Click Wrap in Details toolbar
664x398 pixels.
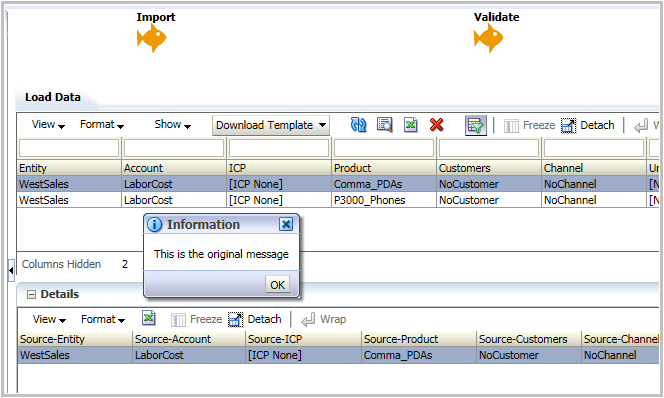tap(324, 319)
